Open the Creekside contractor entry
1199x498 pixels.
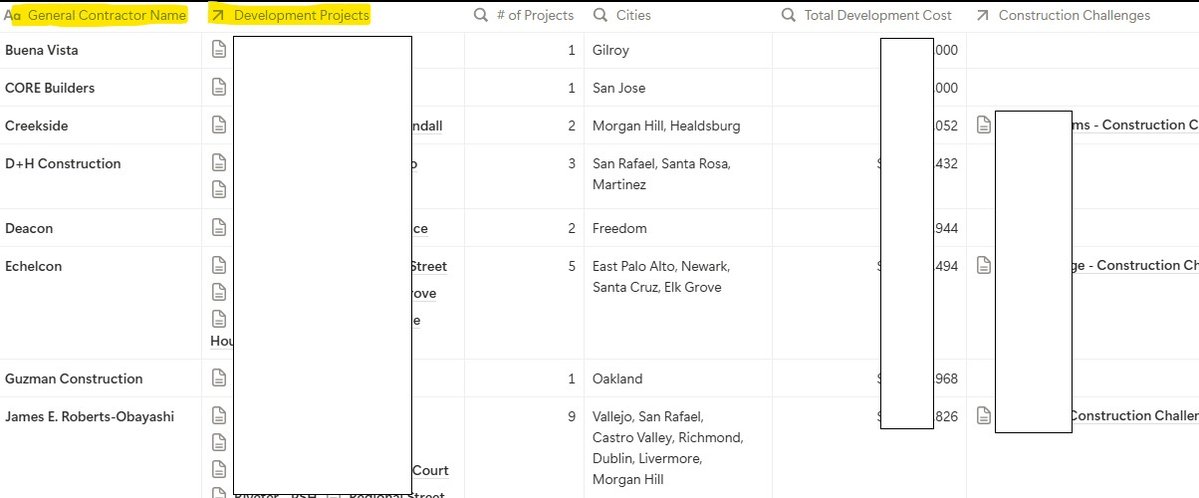point(37,125)
